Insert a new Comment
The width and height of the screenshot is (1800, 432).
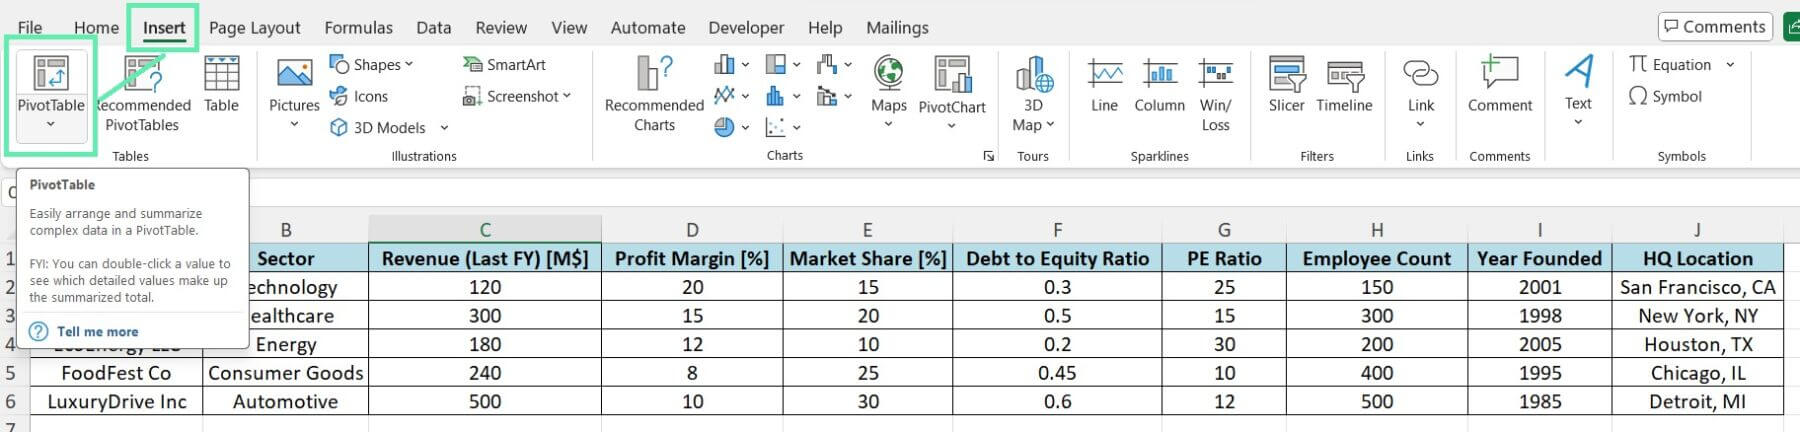pyautogui.click(x=1499, y=84)
